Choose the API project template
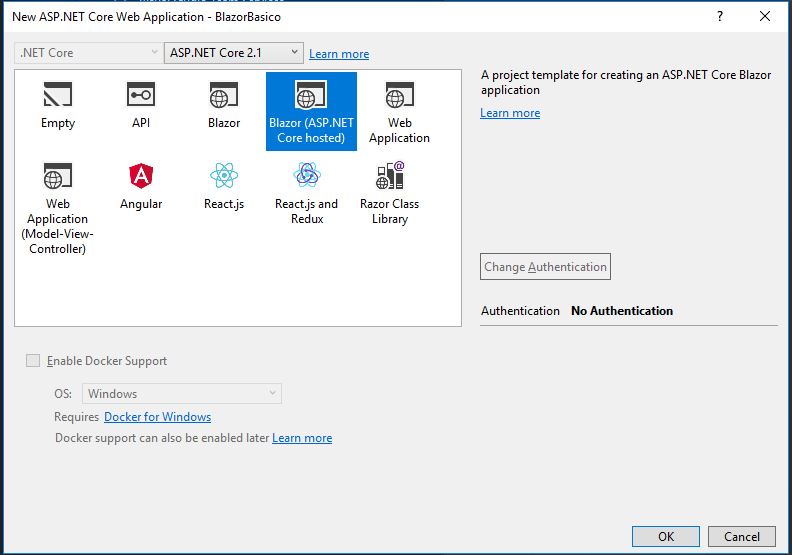Screen dimensions: 792x555 pos(141,96)
